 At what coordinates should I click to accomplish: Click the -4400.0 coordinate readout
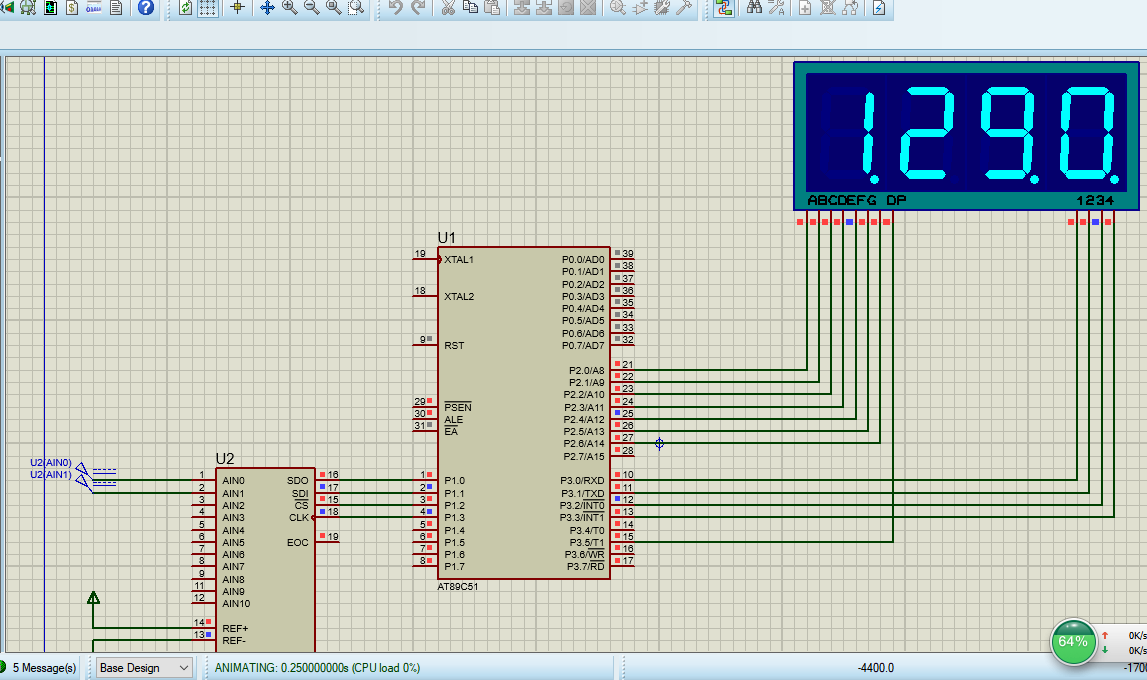tap(876, 668)
